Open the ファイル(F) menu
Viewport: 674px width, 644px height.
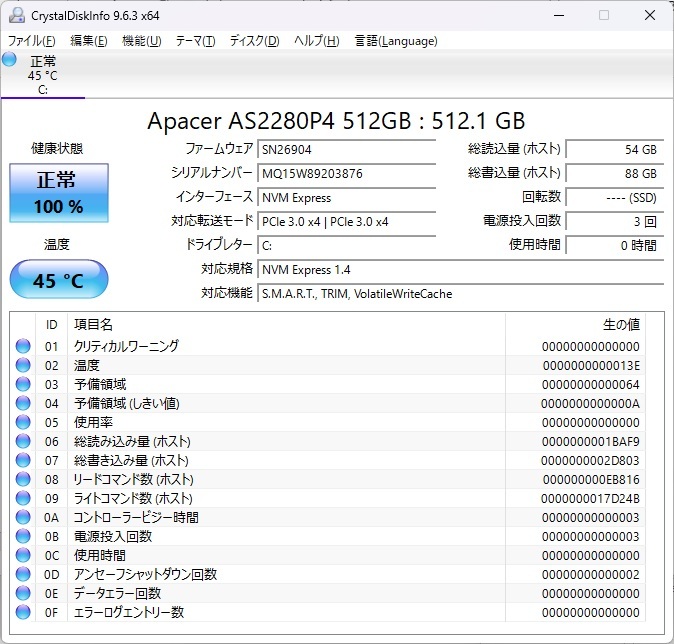[x=32, y=41]
